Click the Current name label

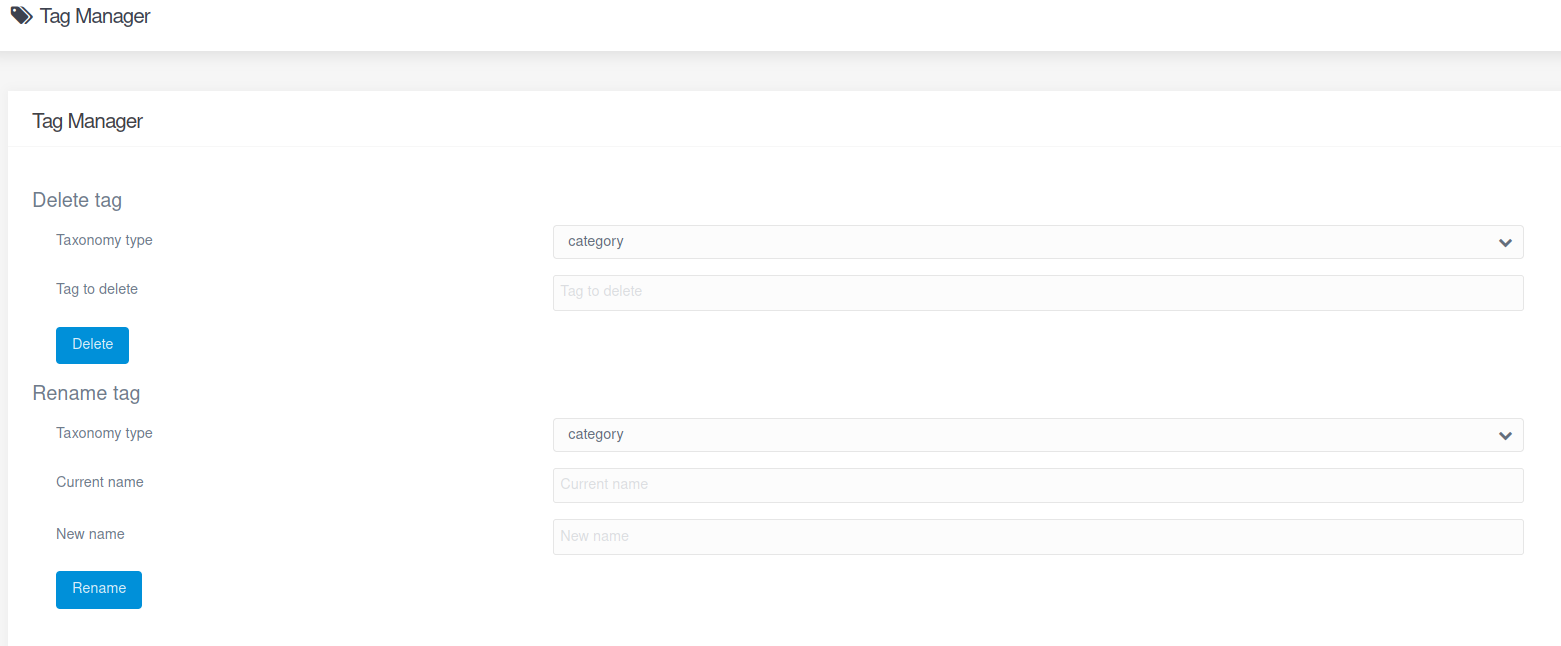[x=100, y=482]
